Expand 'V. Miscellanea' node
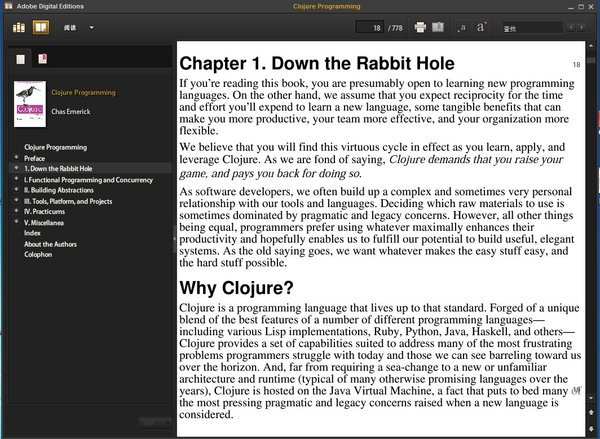Screen dimensions: 600x439 coord(16,222)
